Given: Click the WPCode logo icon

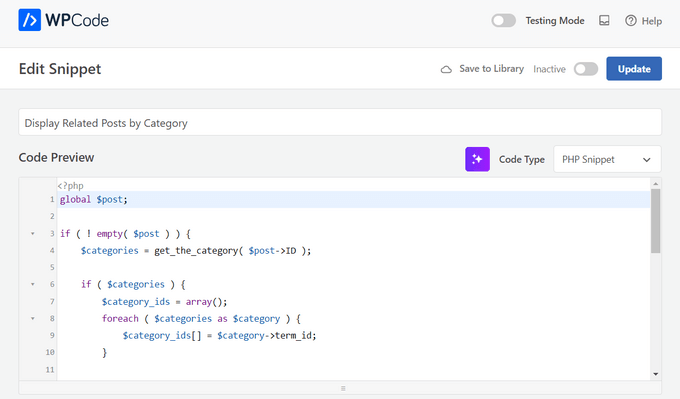Looking at the screenshot, I should [29, 20].
